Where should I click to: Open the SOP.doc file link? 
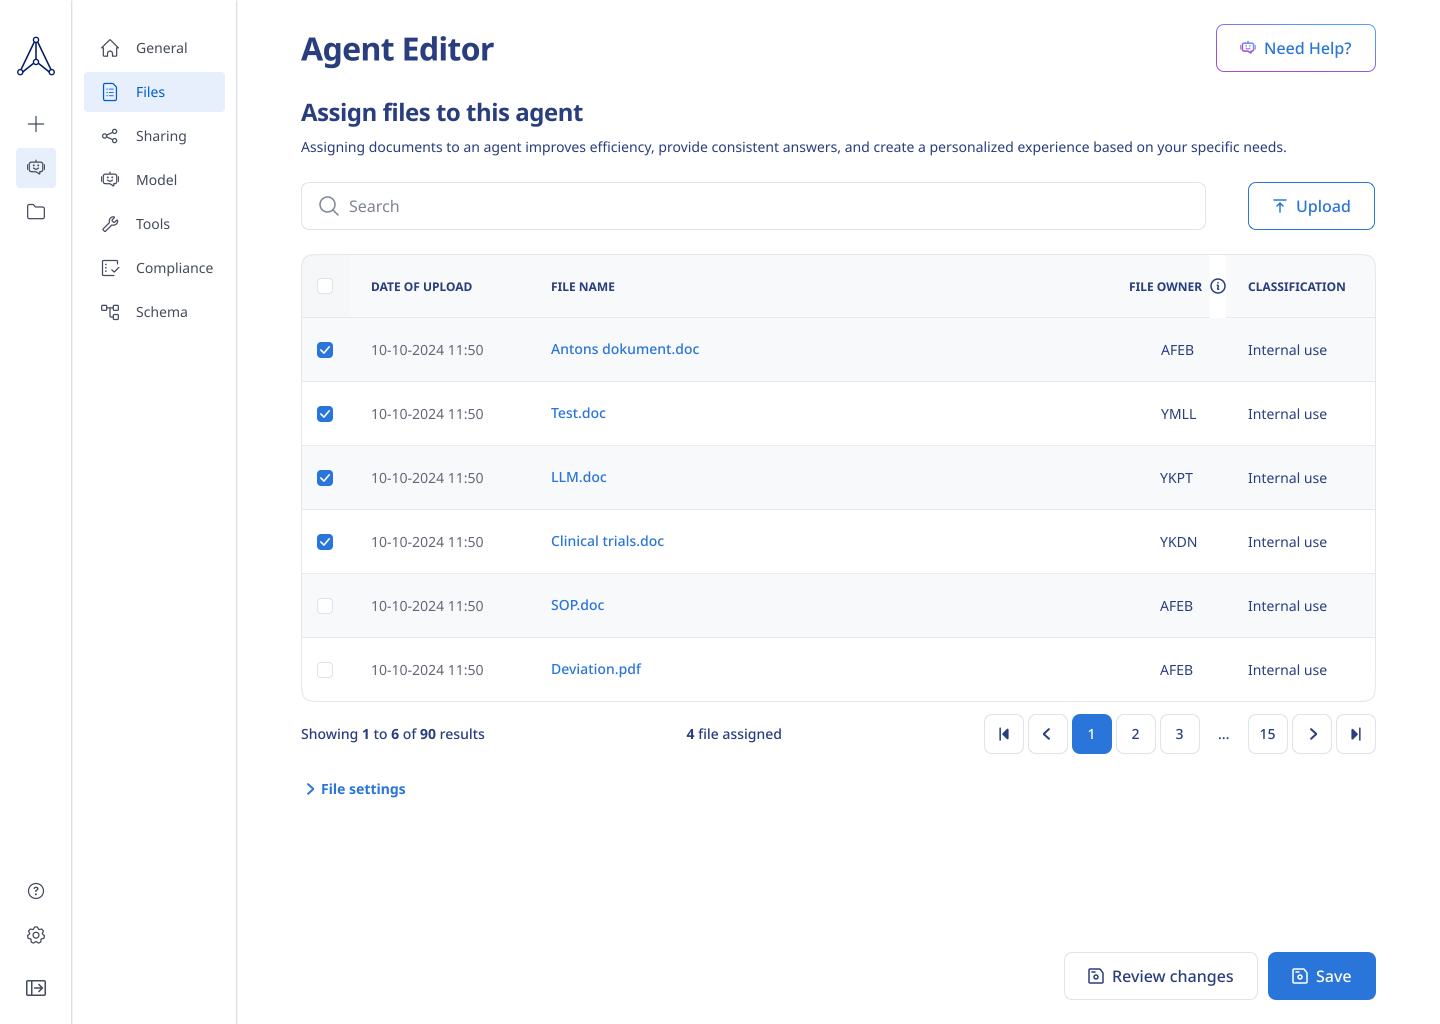pos(578,605)
